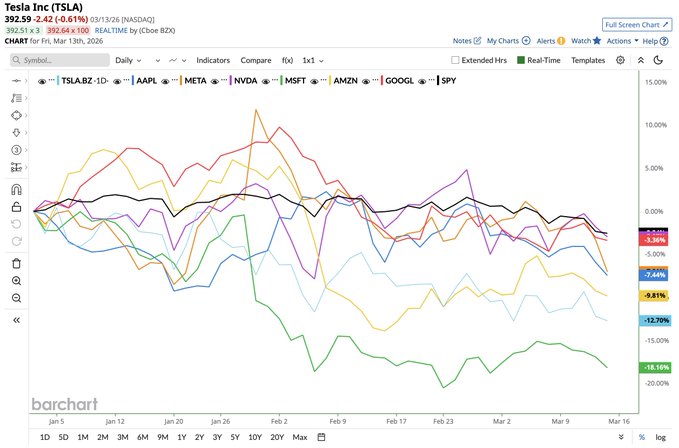Viewport: 679px width, 448px height.
Task: Activate the magnet snap tool
Action: click(16, 189)
